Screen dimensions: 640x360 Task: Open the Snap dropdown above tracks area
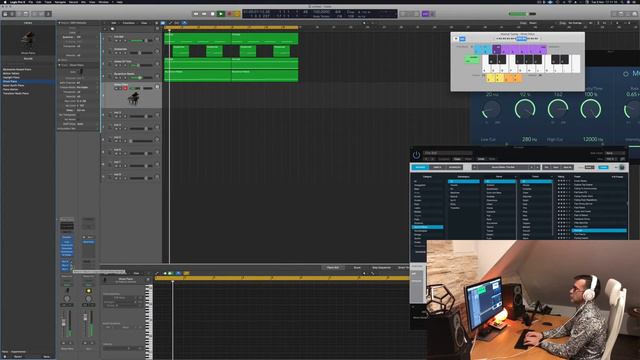click(x=533, y=23)
